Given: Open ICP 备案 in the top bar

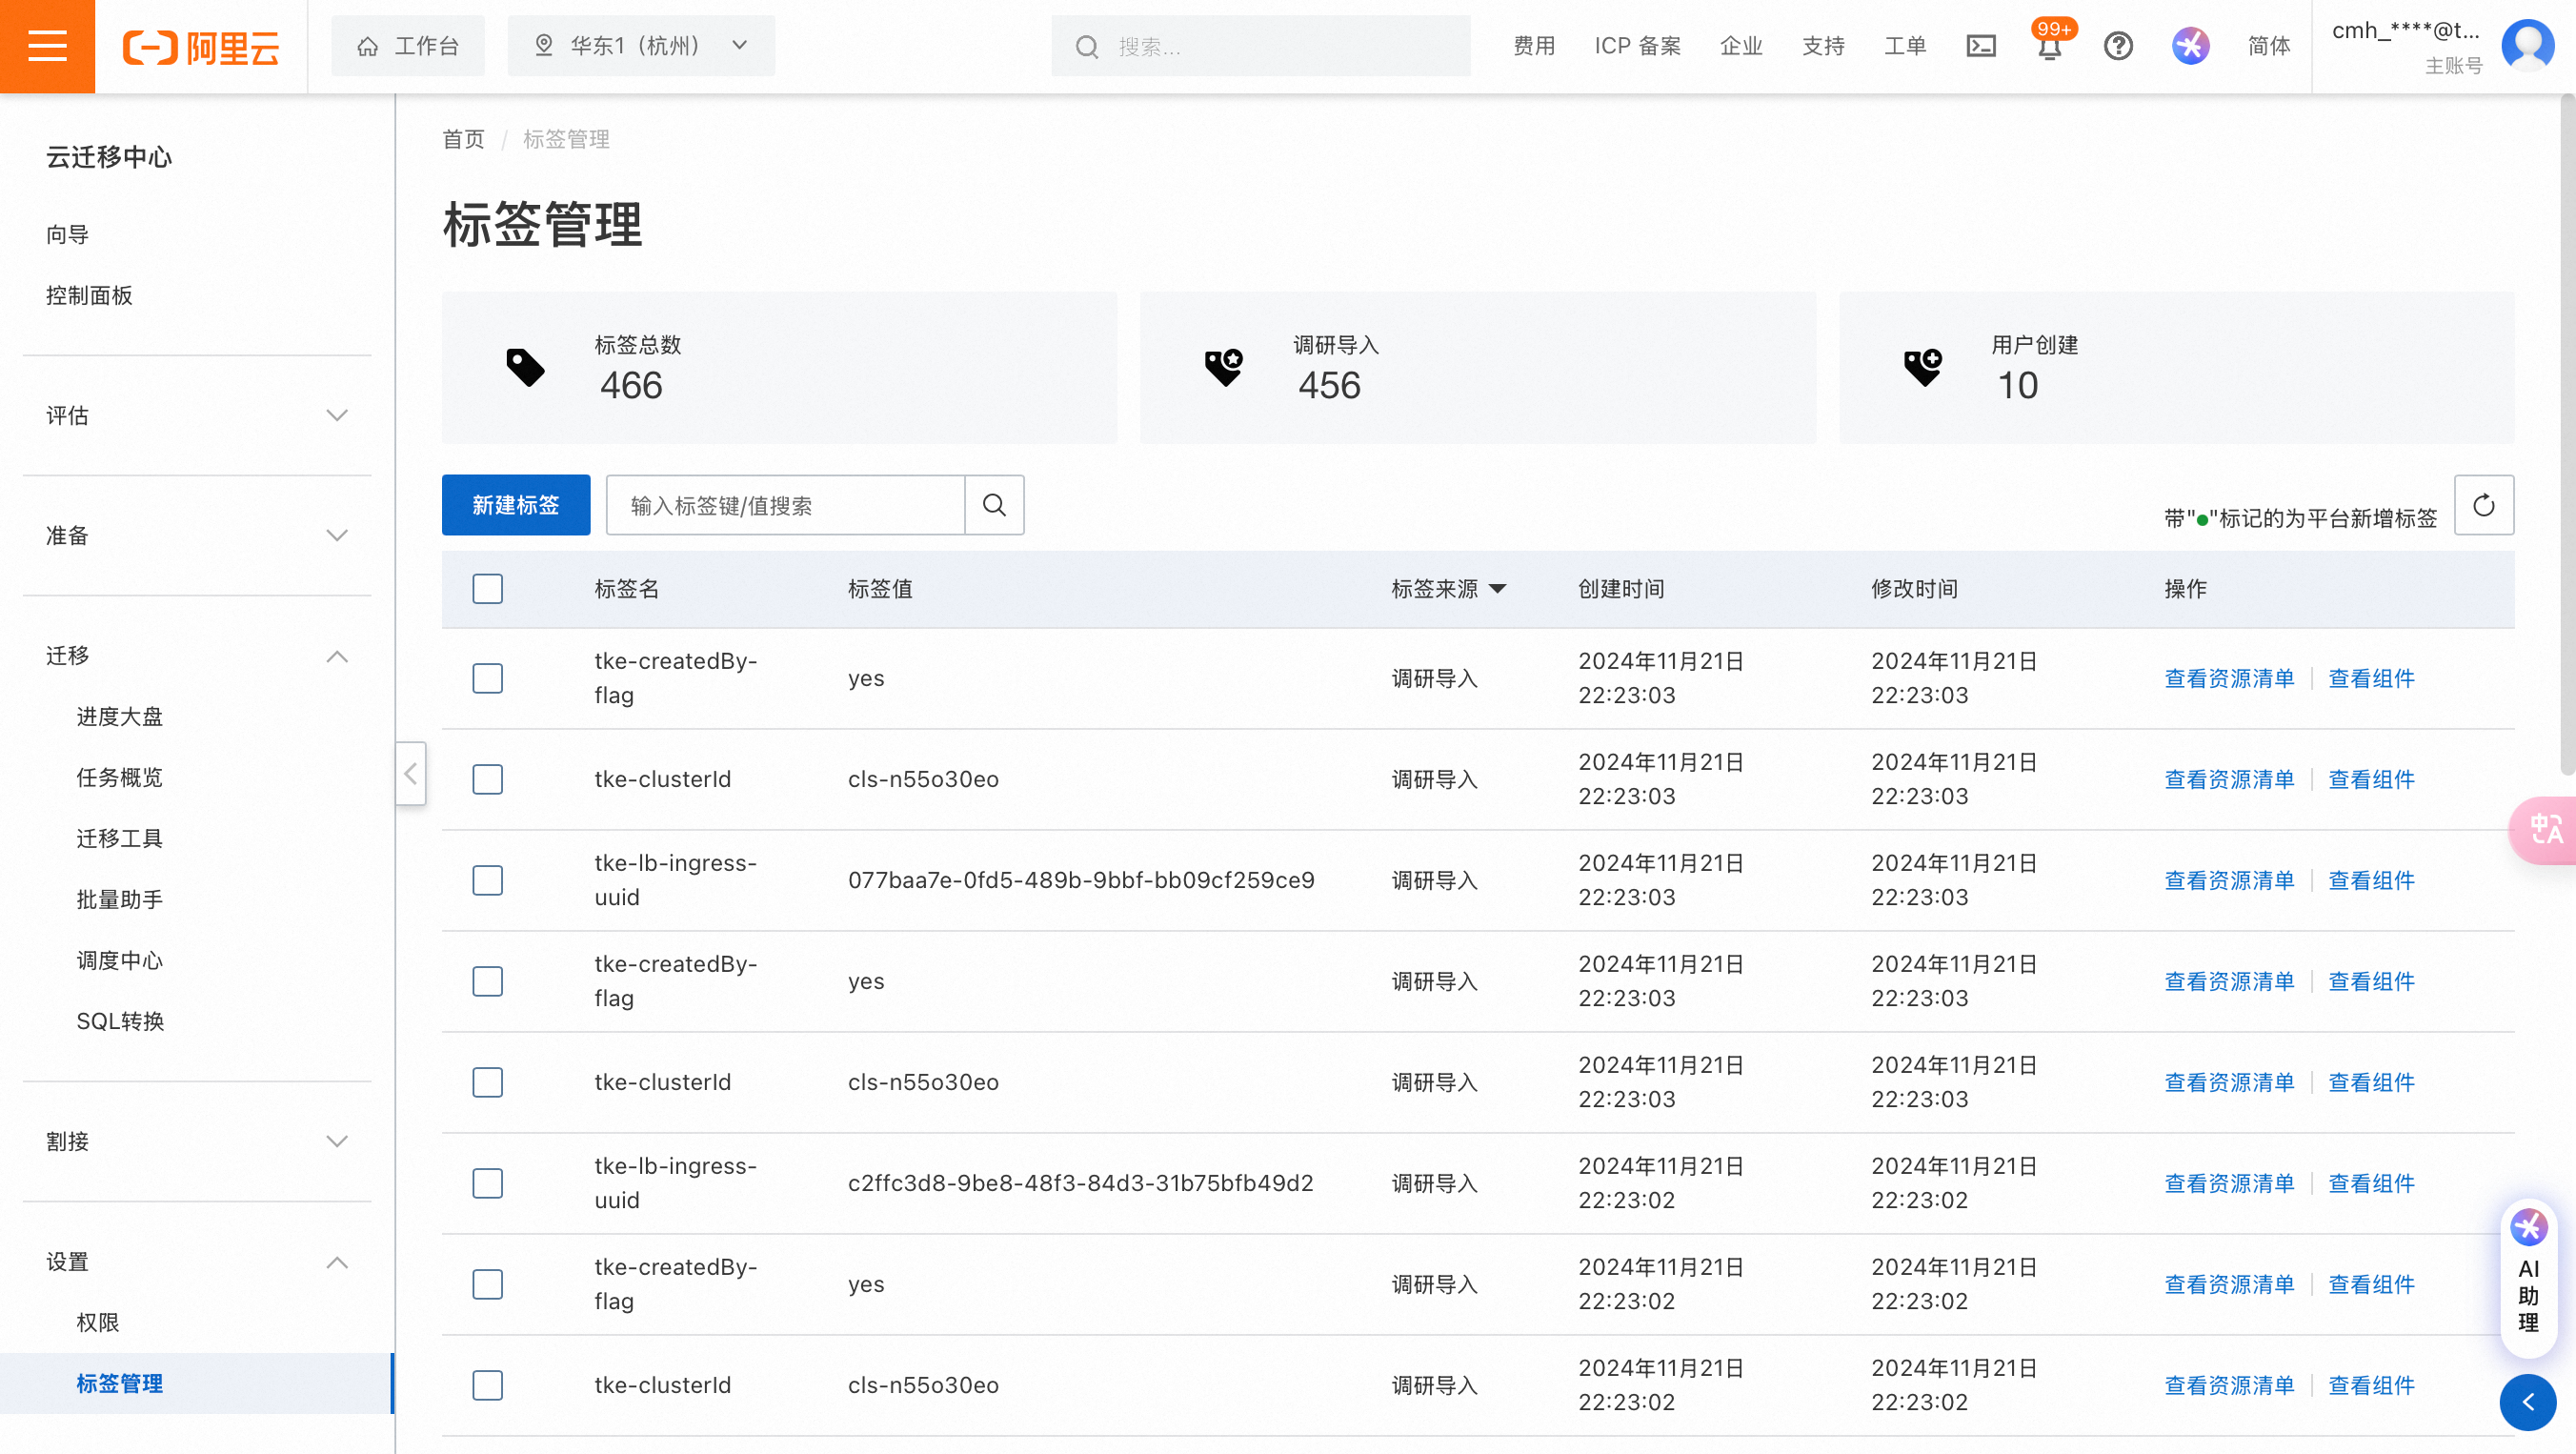Looking at the screenshot, I should (1637, 46).
